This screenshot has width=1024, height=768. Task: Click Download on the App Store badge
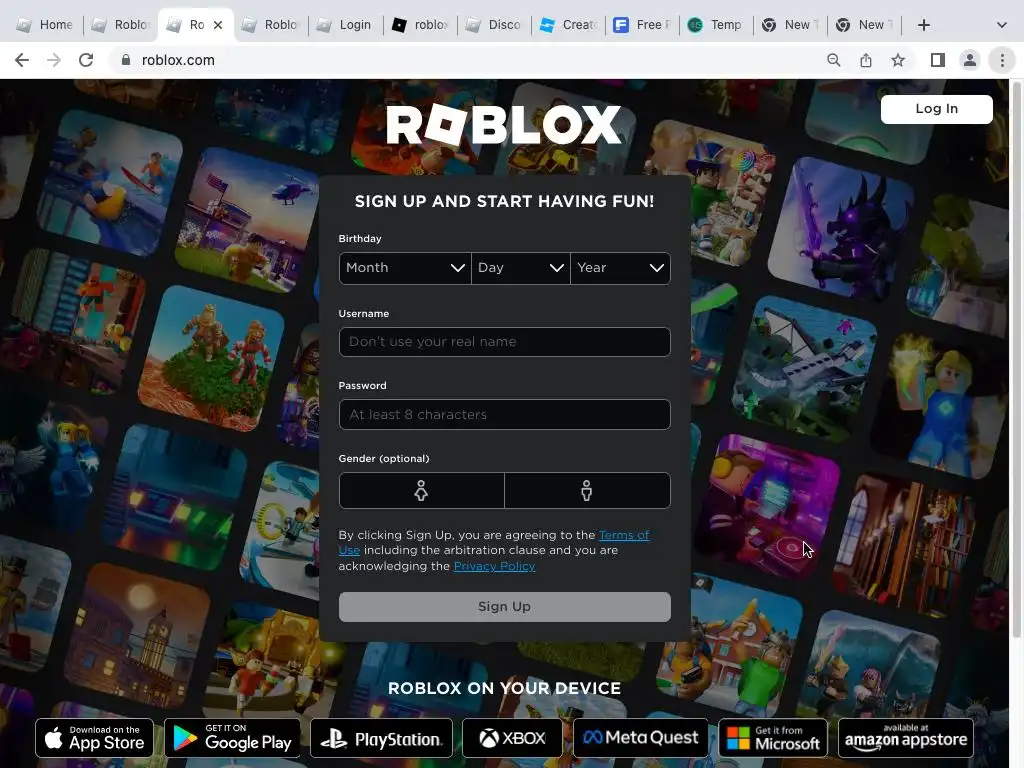tap(95, 738)
